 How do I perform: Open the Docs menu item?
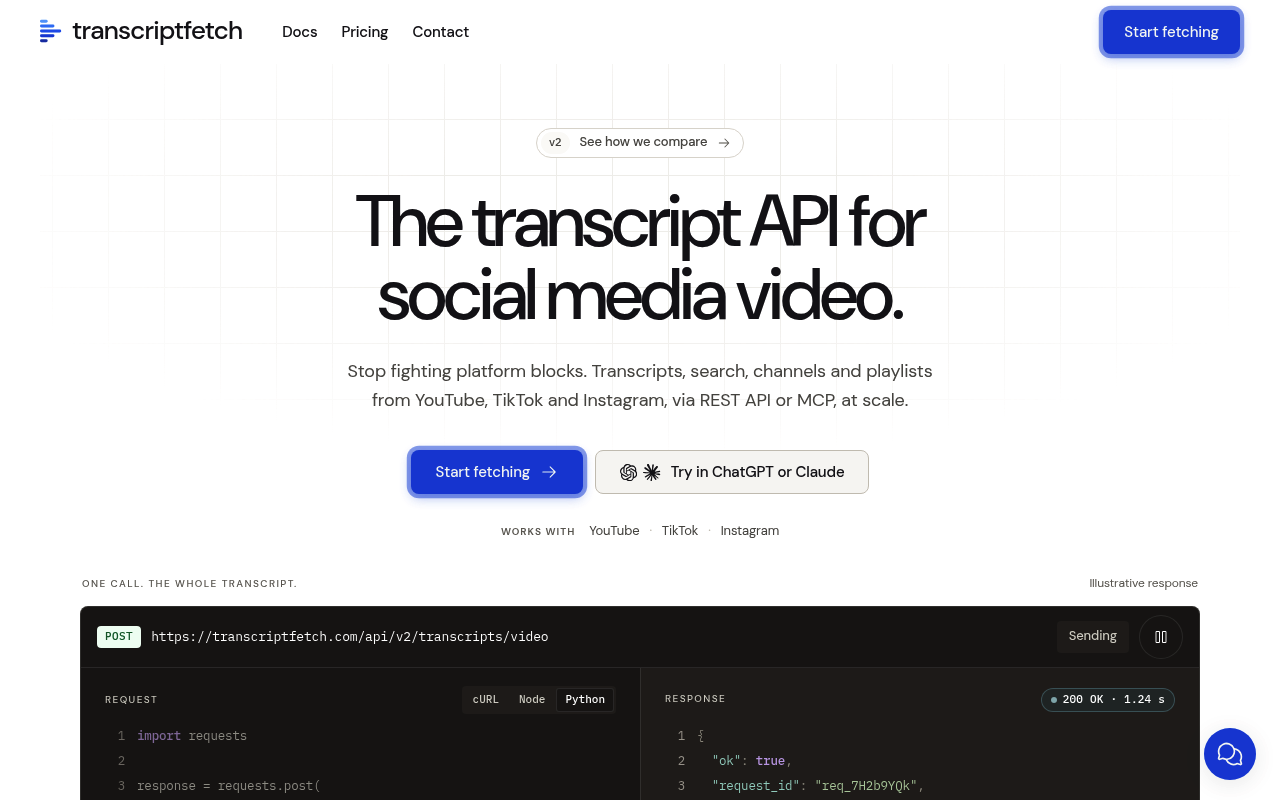pos(300,32)
